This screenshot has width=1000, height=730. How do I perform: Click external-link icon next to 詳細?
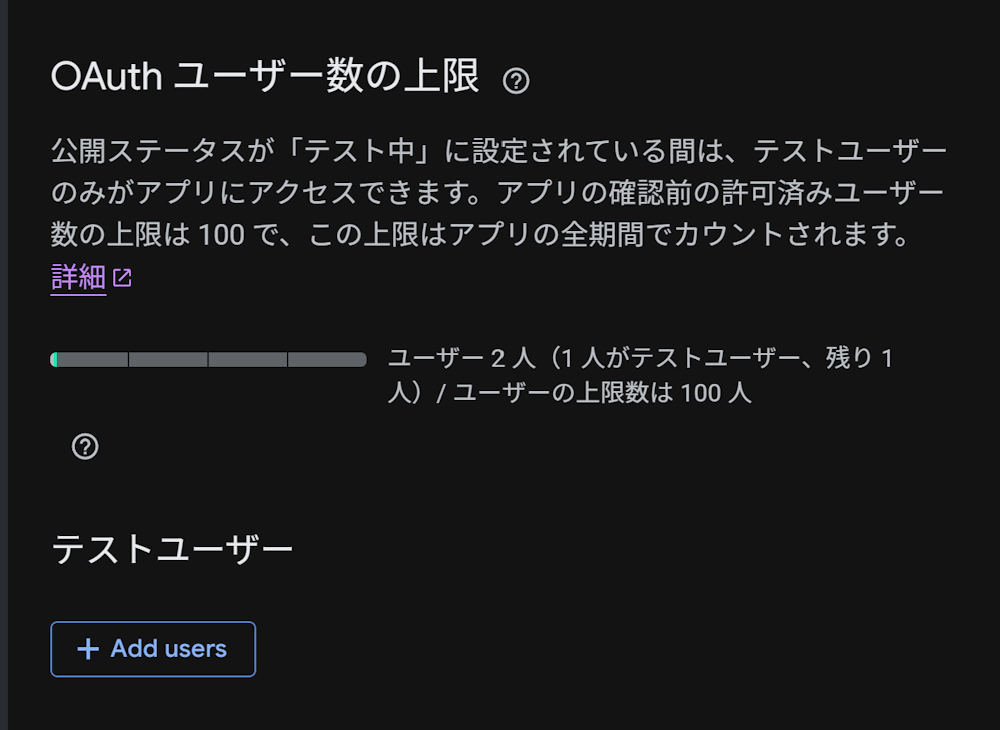122,278
